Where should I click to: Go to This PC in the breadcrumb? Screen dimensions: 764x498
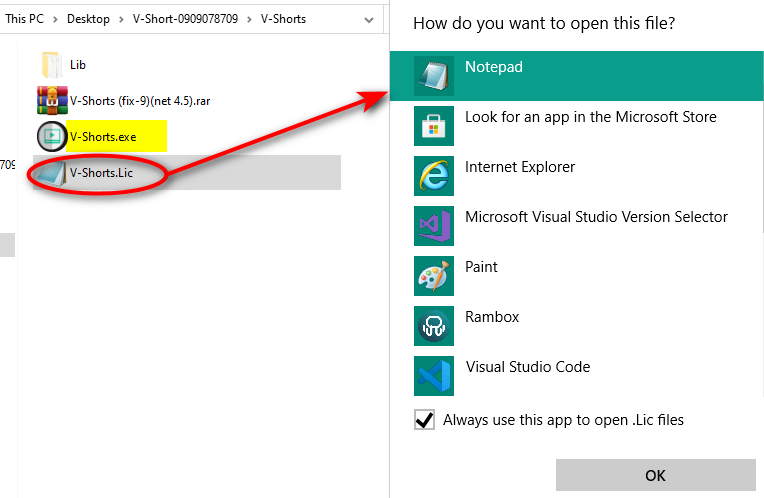pyautogui.click(x=24, y=19)
